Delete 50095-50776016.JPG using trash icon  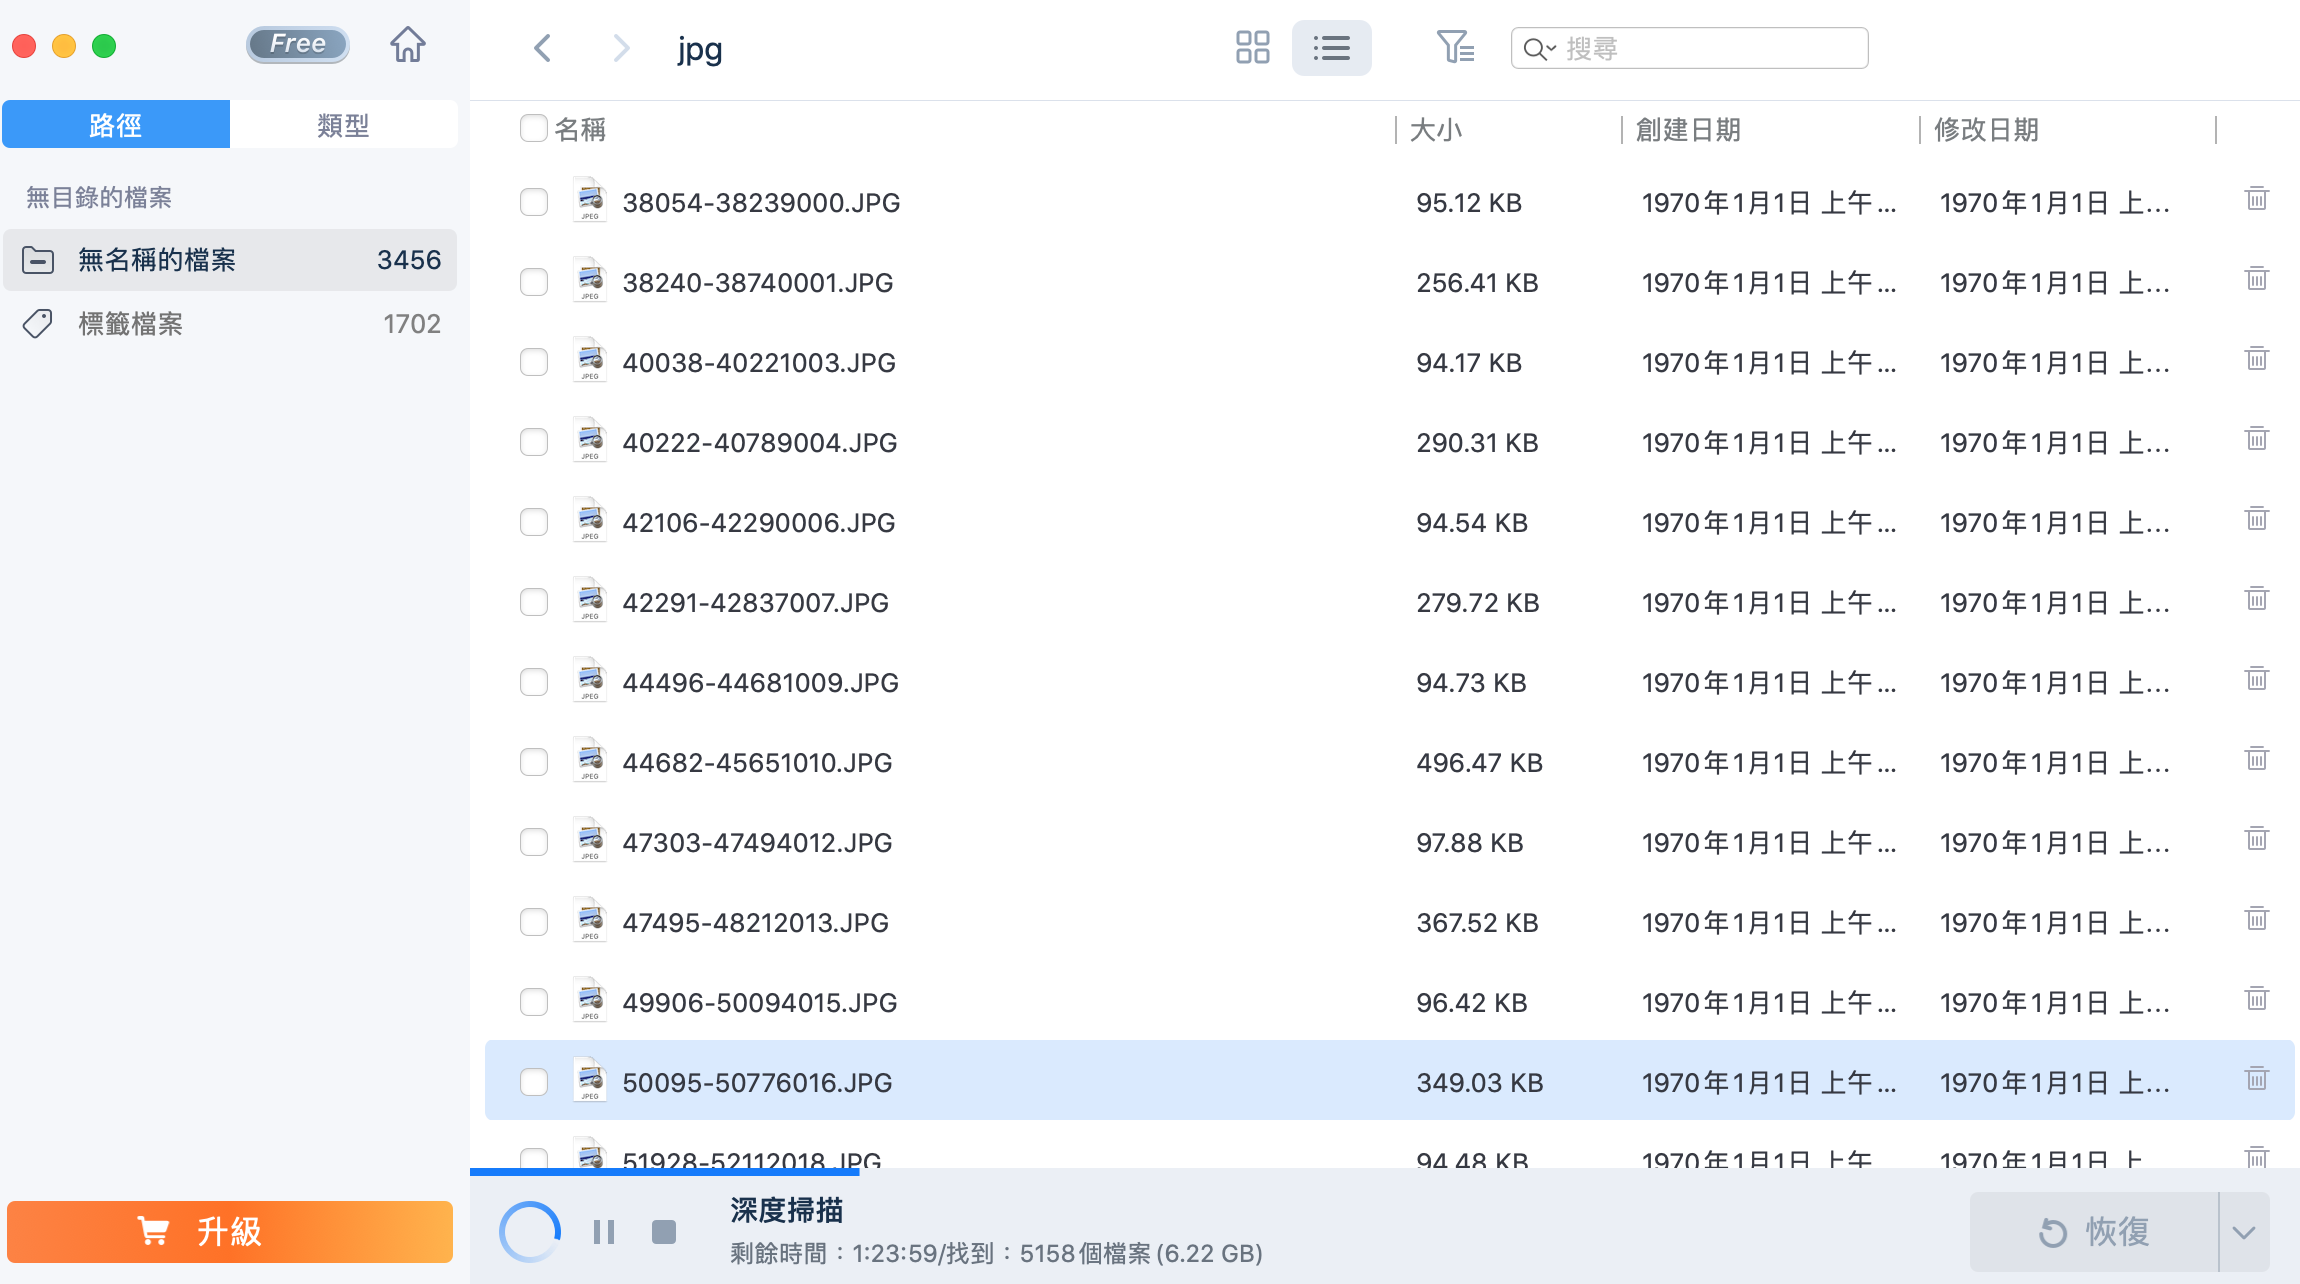click(2257, 1079)
